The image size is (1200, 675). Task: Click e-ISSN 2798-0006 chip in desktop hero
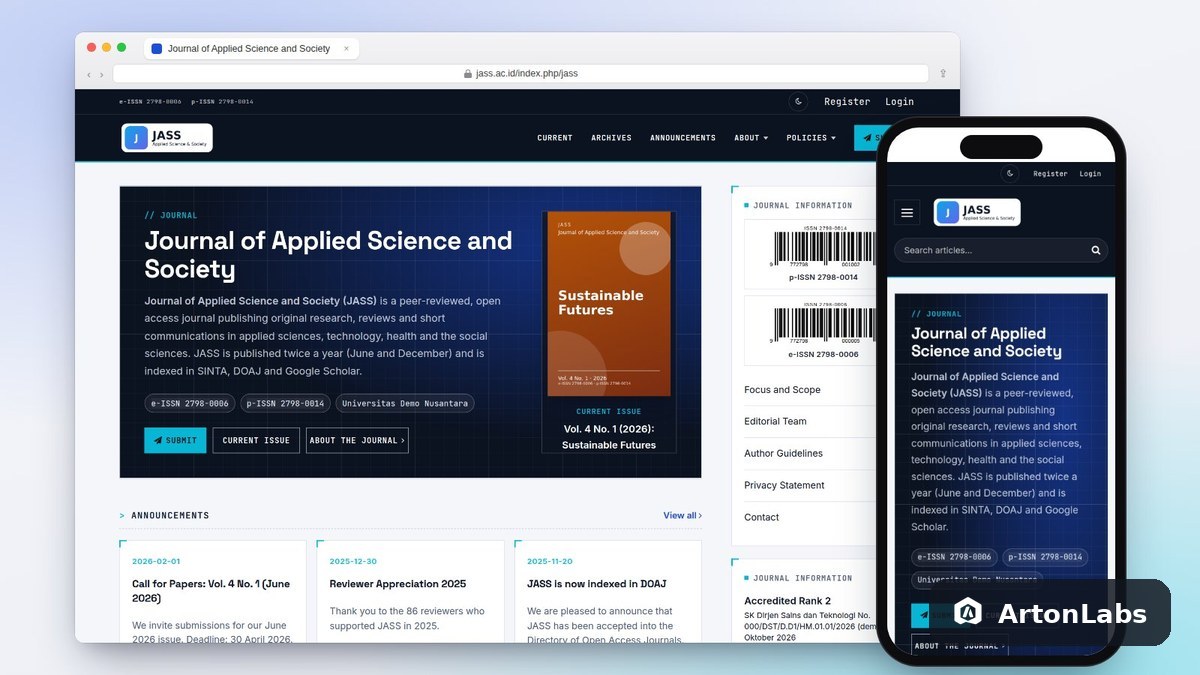point(188,404)
